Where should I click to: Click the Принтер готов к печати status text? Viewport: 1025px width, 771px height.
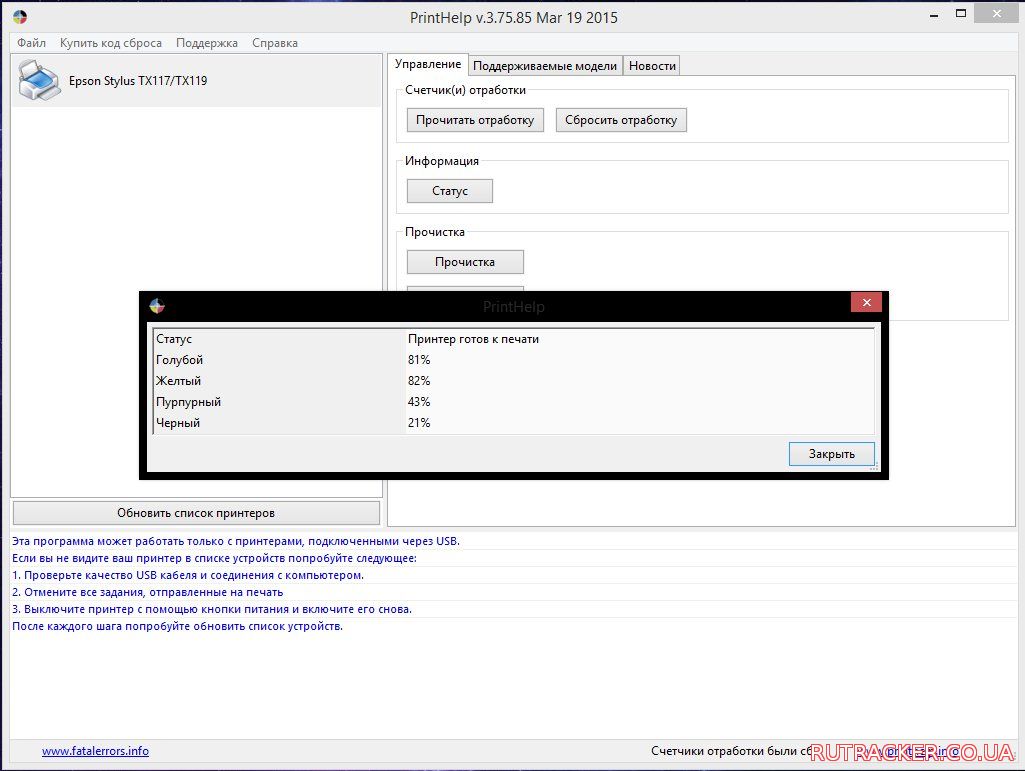pyautogui.click(x=473, y=339)
